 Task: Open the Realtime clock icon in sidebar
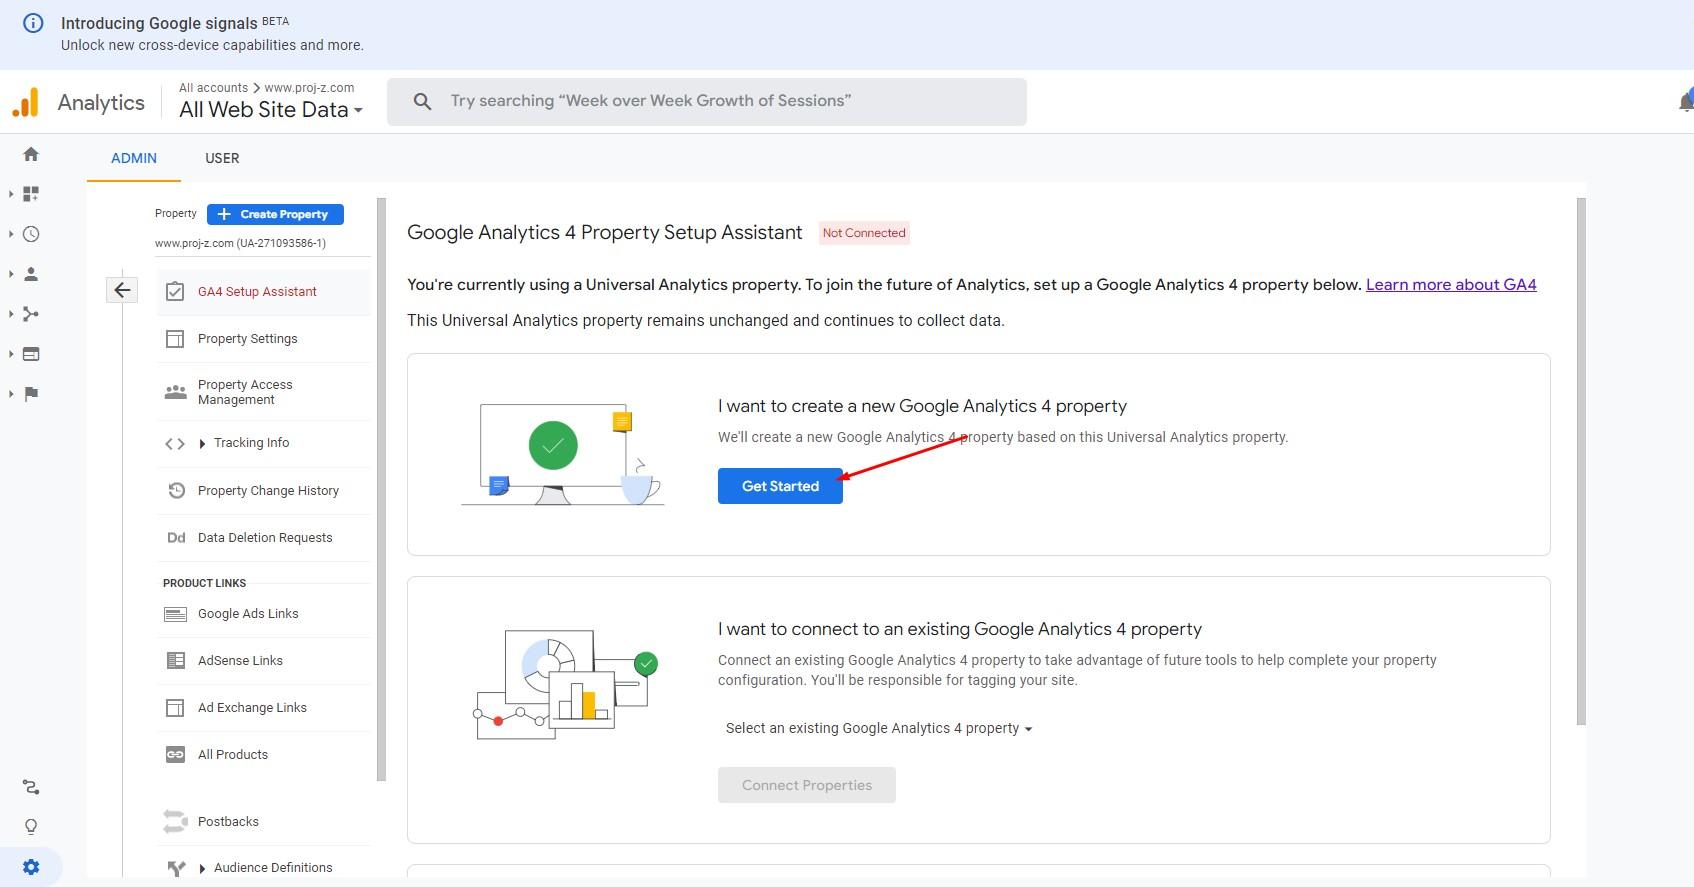click(x=31, y=234)
